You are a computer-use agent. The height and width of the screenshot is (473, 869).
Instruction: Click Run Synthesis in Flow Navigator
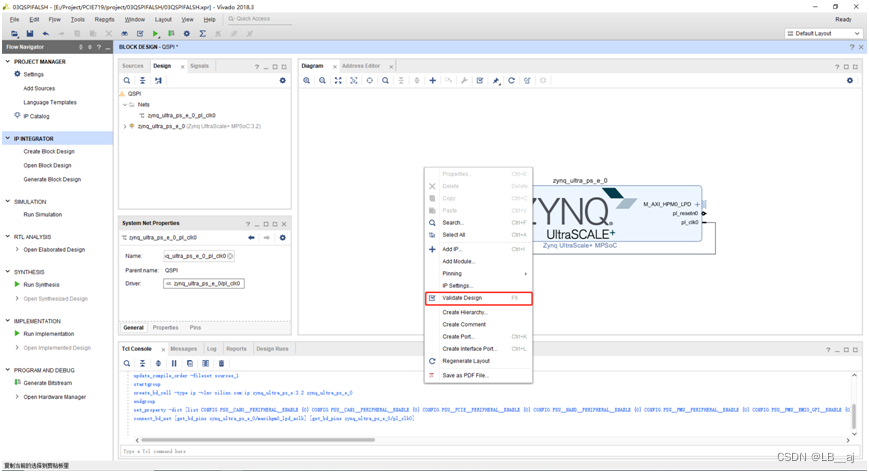click(x=42, y=285)
